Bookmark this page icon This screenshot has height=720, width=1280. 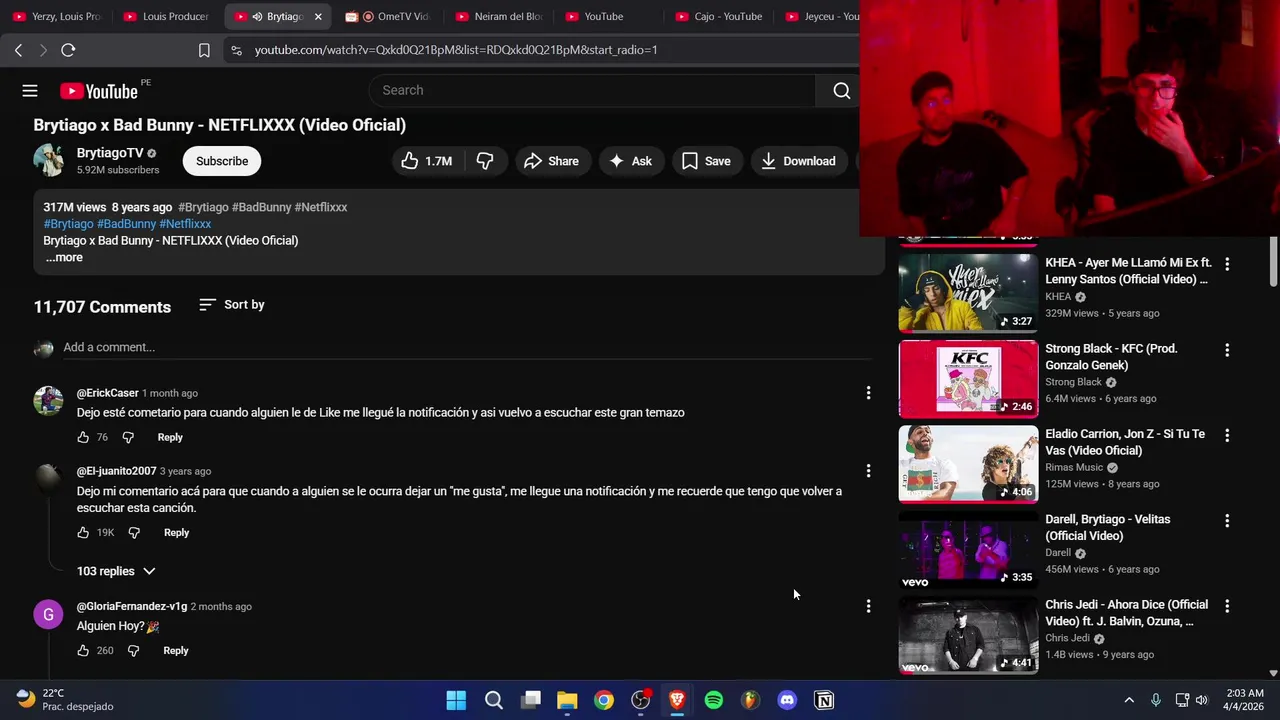coord(204,50)
